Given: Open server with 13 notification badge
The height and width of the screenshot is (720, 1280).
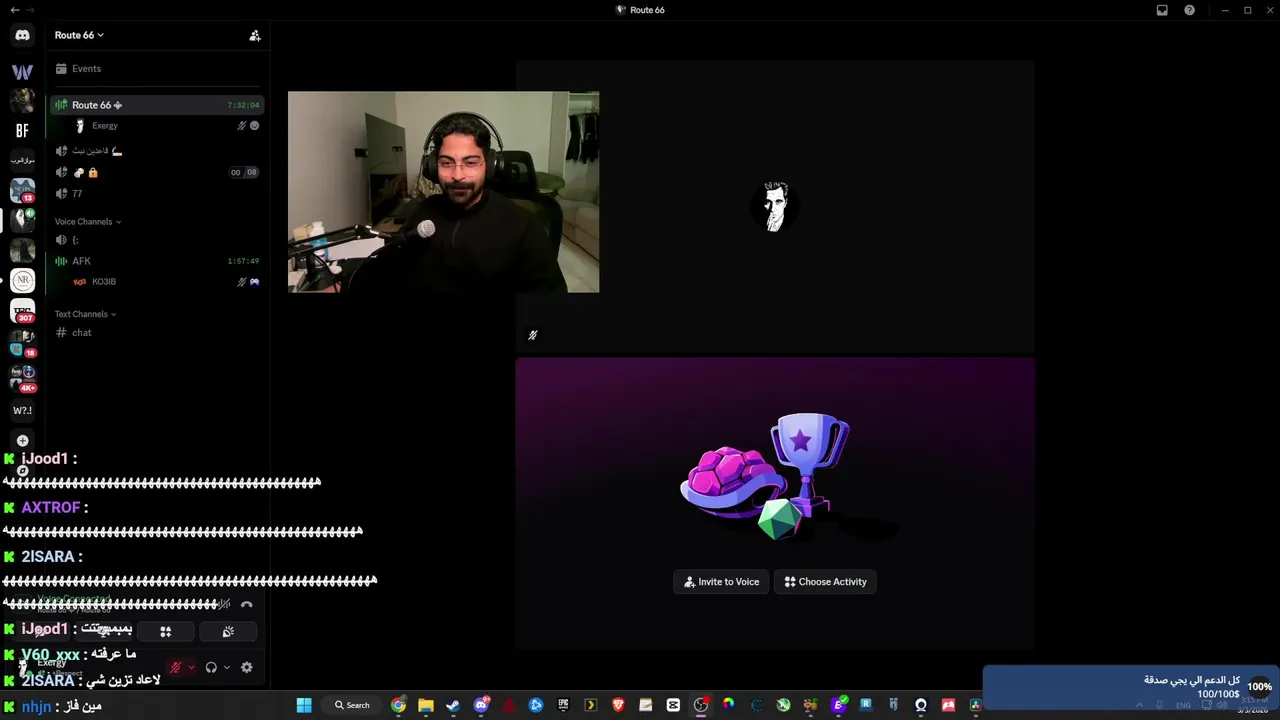Looking at the screenshot, I should click(x=22, y=190).
